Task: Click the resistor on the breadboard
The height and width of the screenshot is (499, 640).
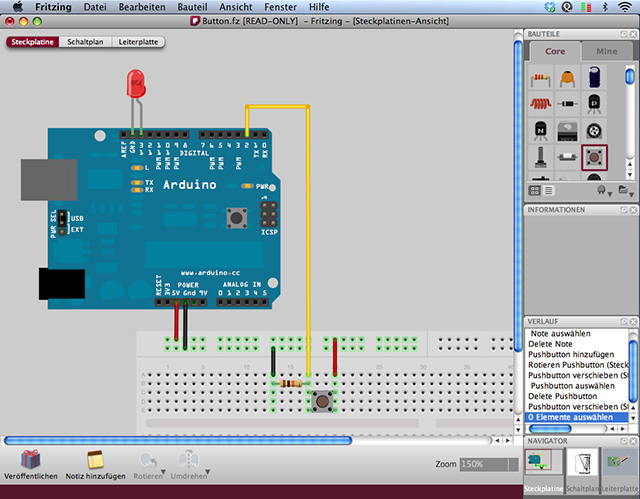Action: (291, 384)
